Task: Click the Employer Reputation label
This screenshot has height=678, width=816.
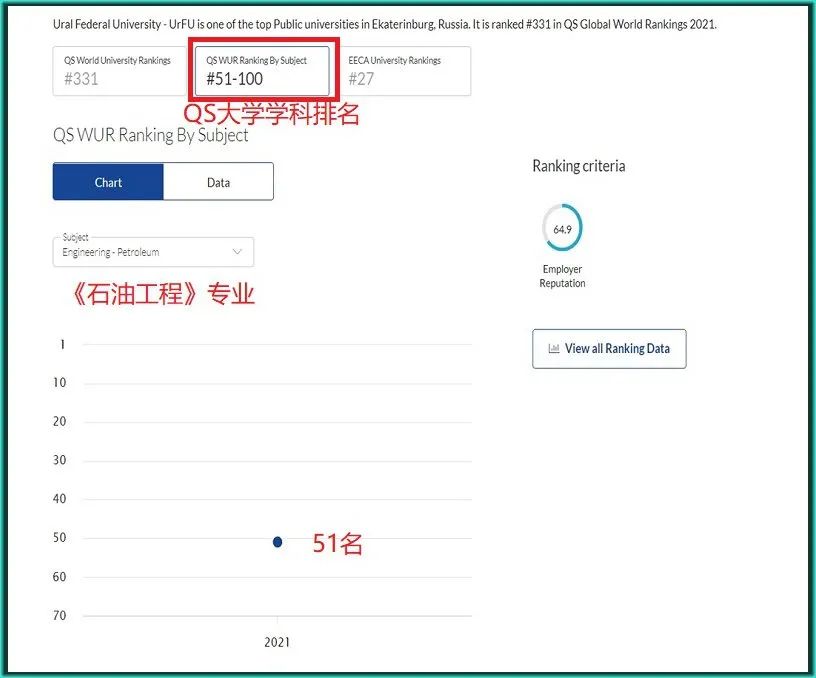Action: (x=562, y=276)
